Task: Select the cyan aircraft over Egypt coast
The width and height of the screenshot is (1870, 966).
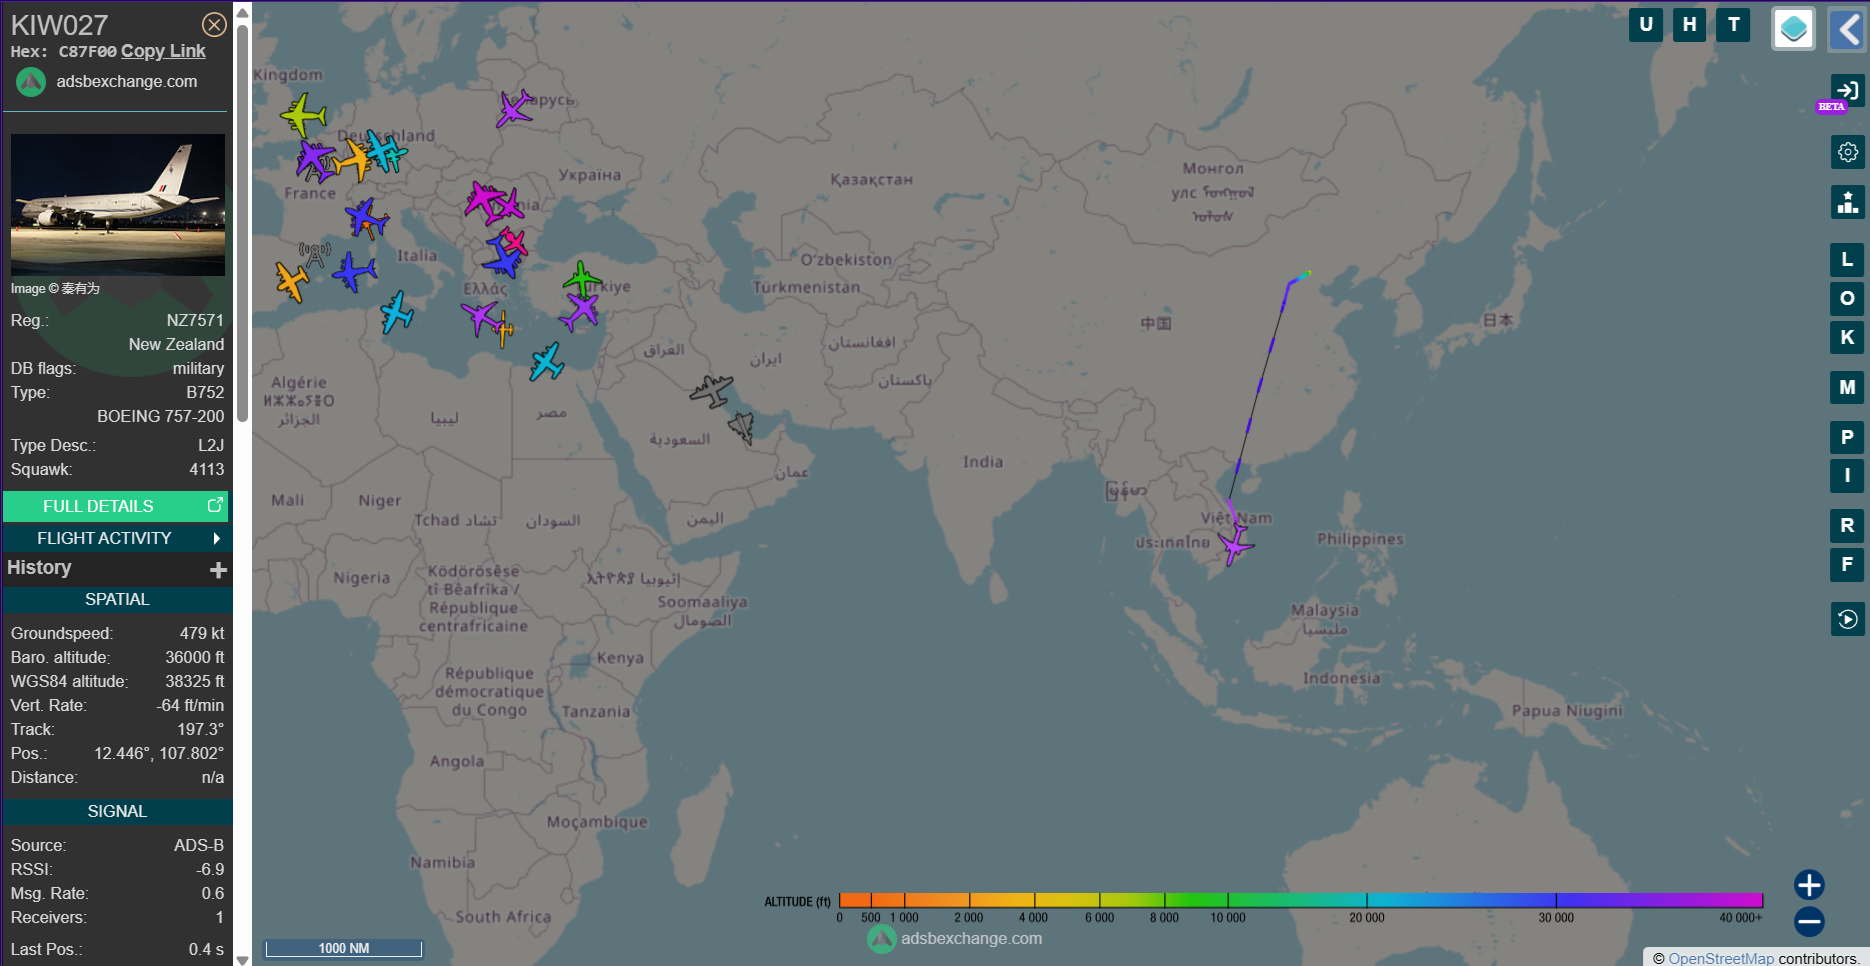Action: pos(547,362)
